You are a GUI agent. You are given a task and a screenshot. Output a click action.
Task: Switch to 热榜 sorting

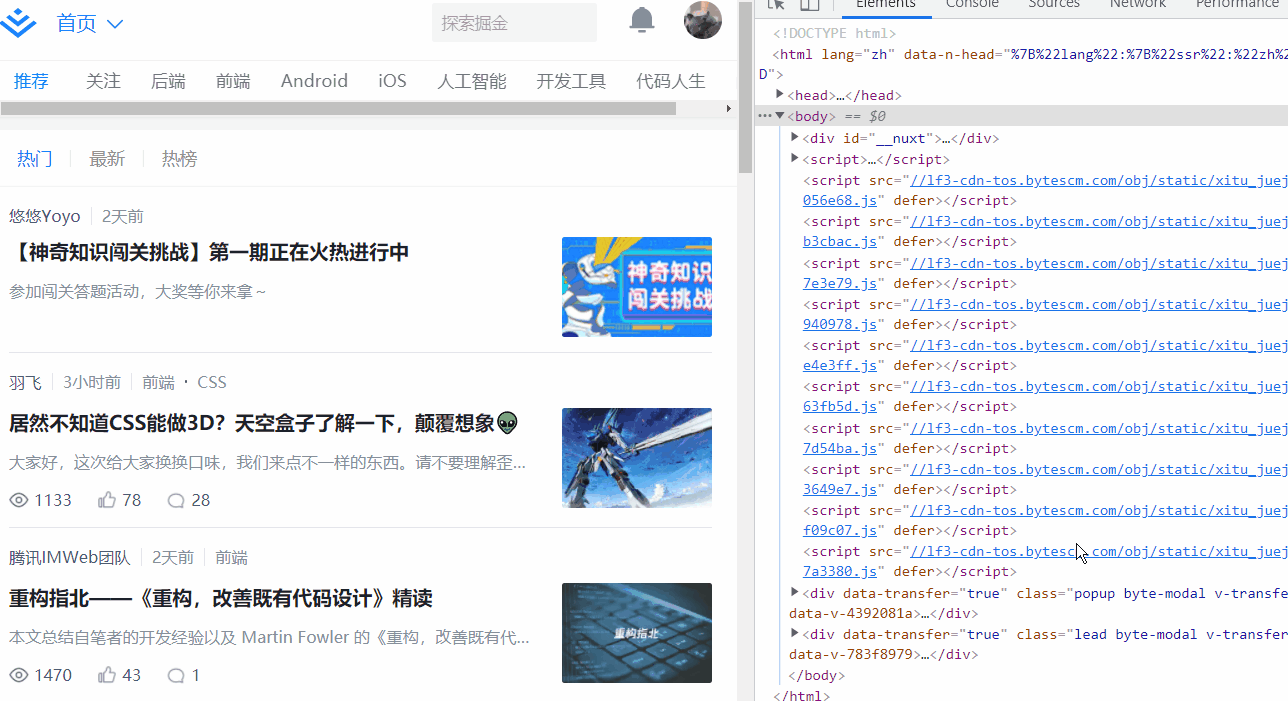point(180,158)
